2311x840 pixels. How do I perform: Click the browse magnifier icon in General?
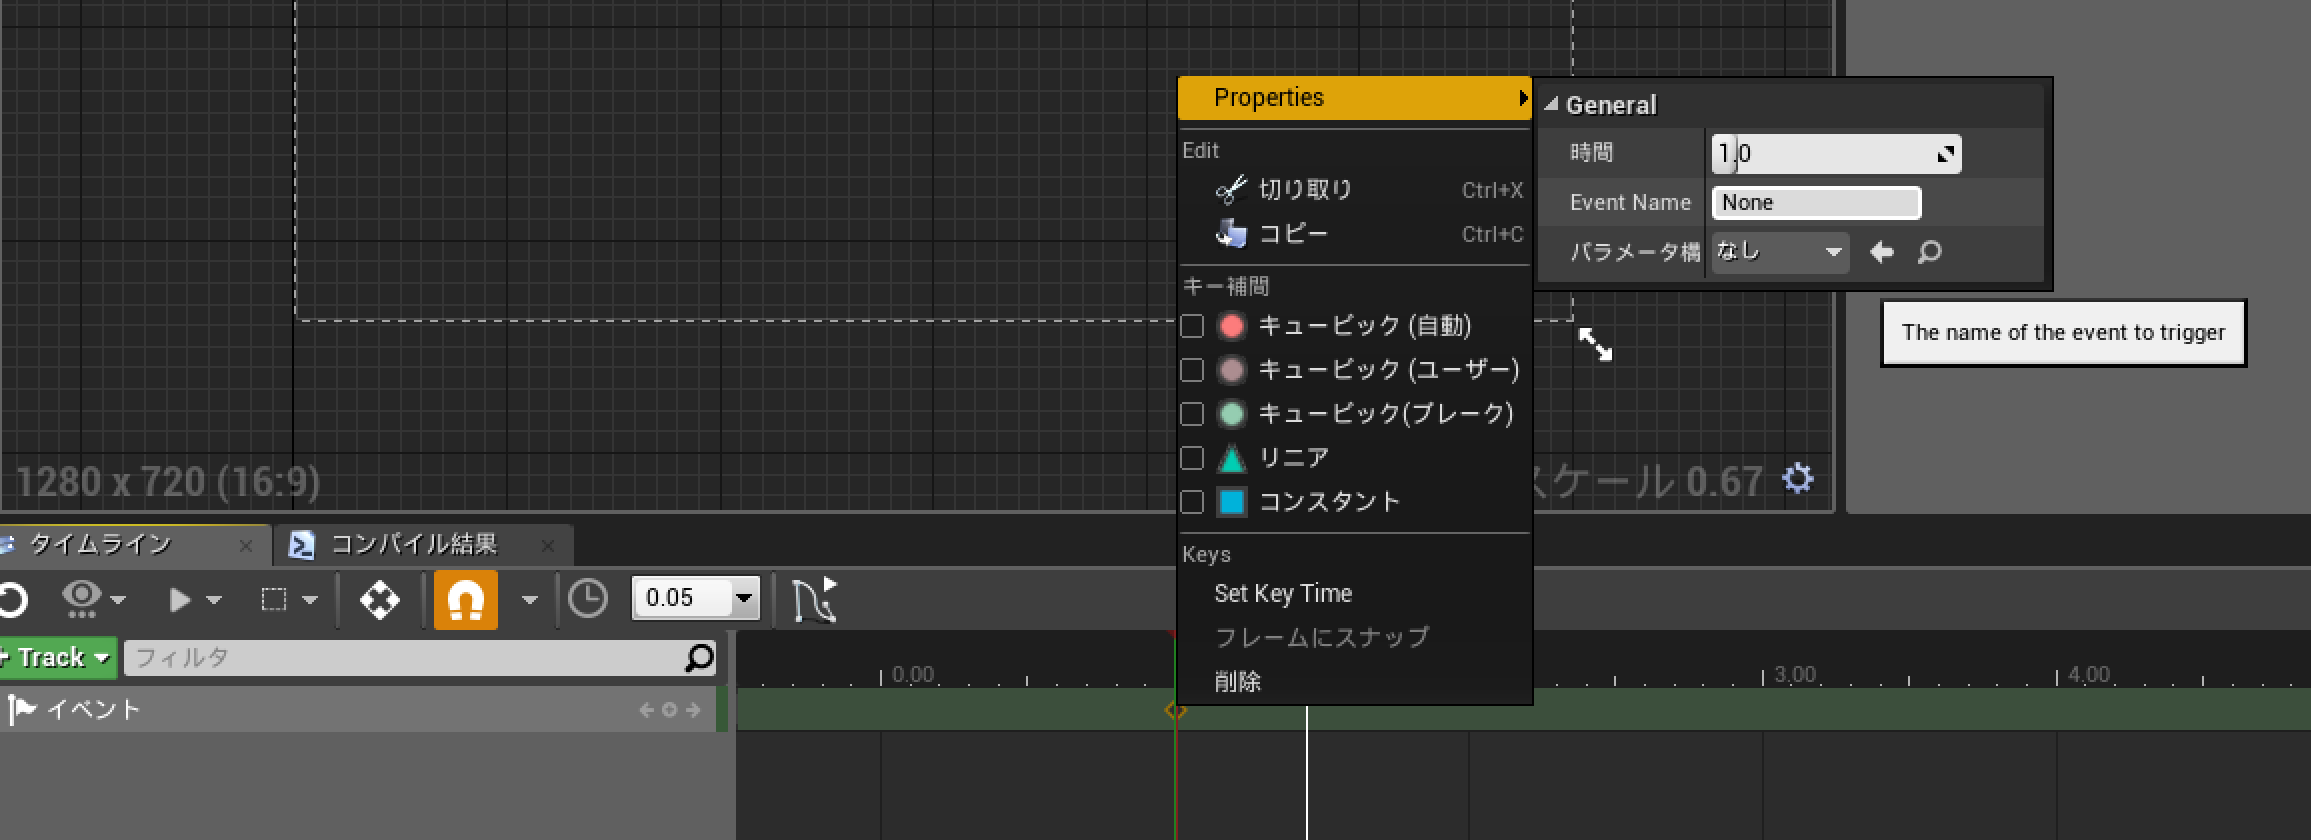click(x=1929, y=252)
